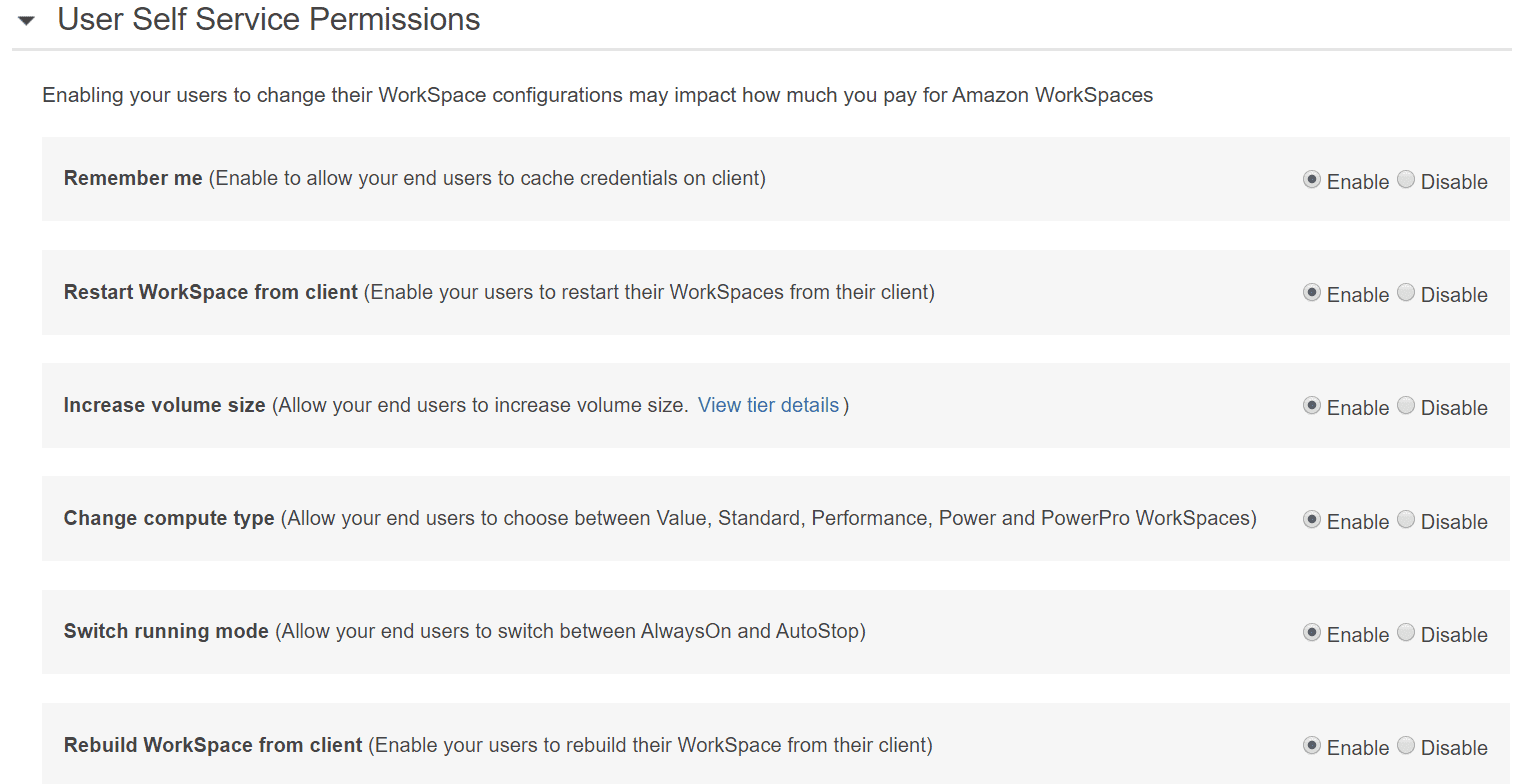The height and width of the screenshot is (784, 1533).
Task: Select Disable for Remember me
Action: (1406, 180)
